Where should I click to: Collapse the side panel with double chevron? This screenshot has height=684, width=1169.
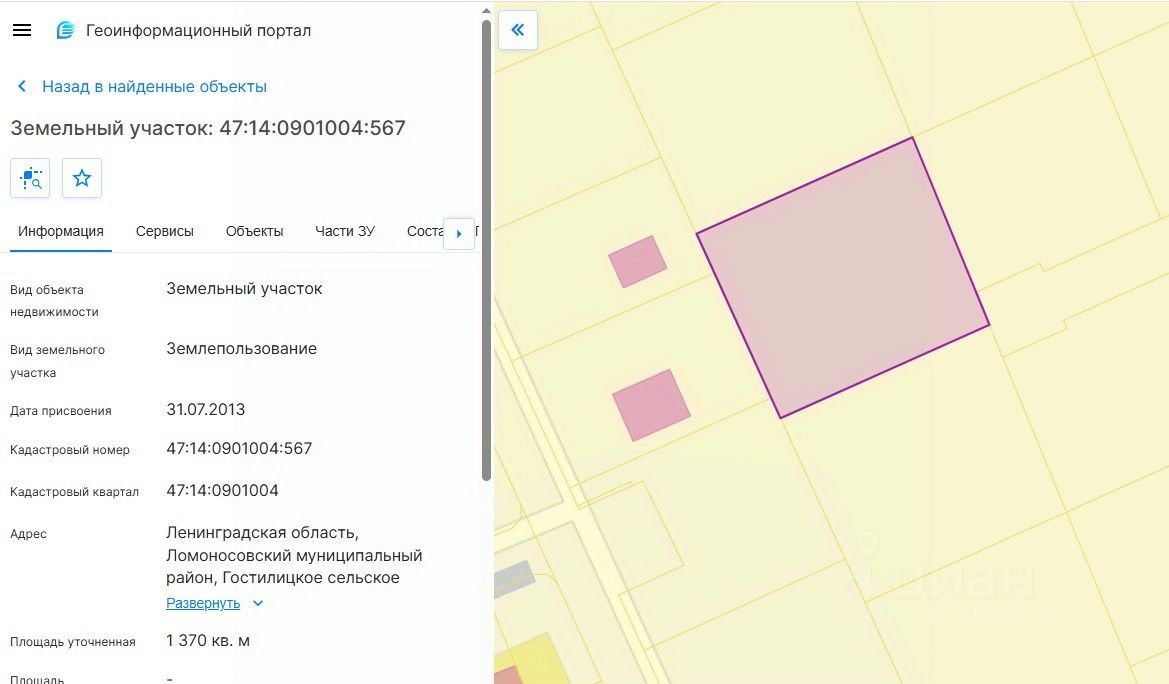coord(518,30)
